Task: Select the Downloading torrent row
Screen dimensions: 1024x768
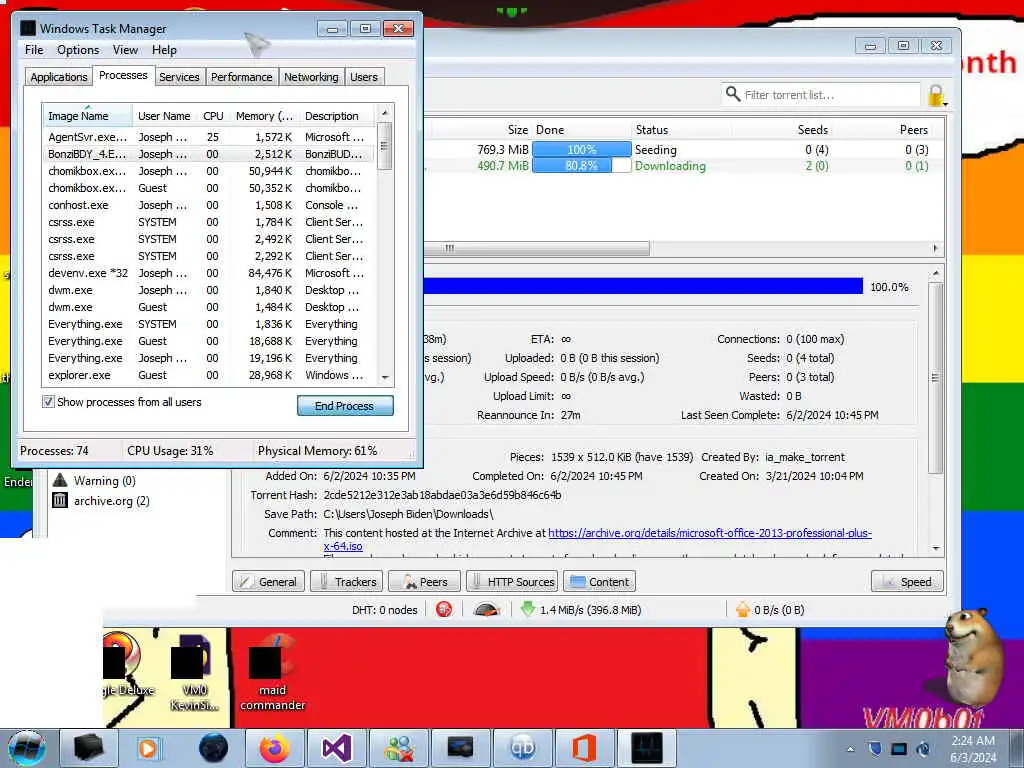Action: click(682, 166)
